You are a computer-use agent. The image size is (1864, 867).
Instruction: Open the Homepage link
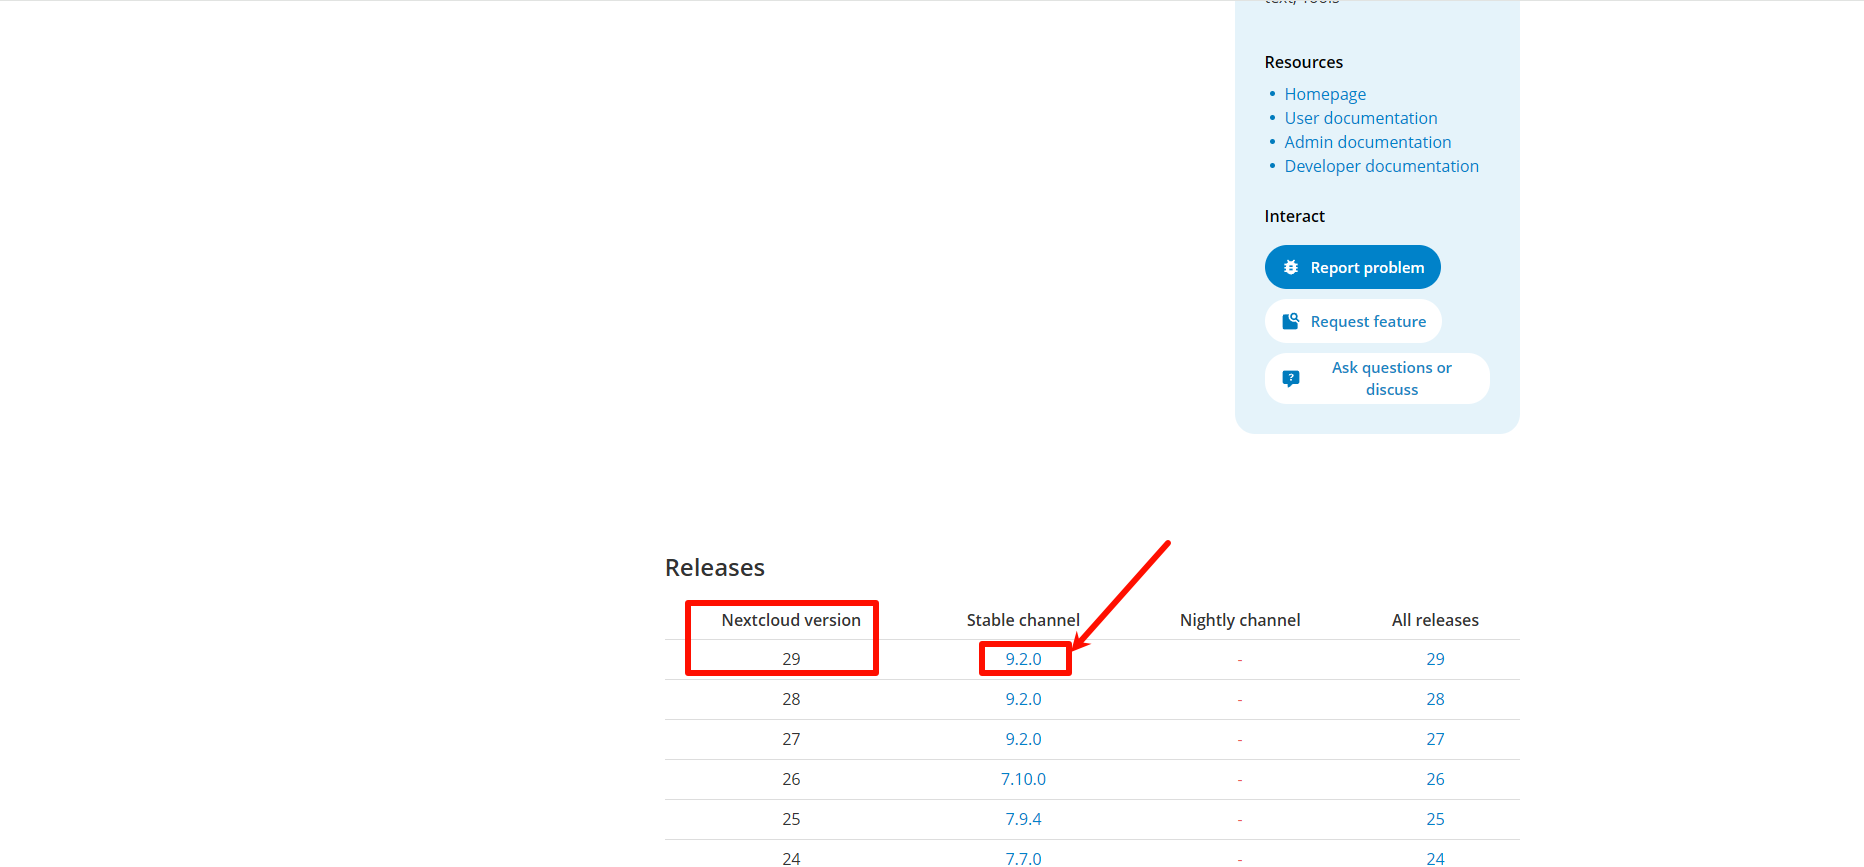click(x=1325, y=94)
